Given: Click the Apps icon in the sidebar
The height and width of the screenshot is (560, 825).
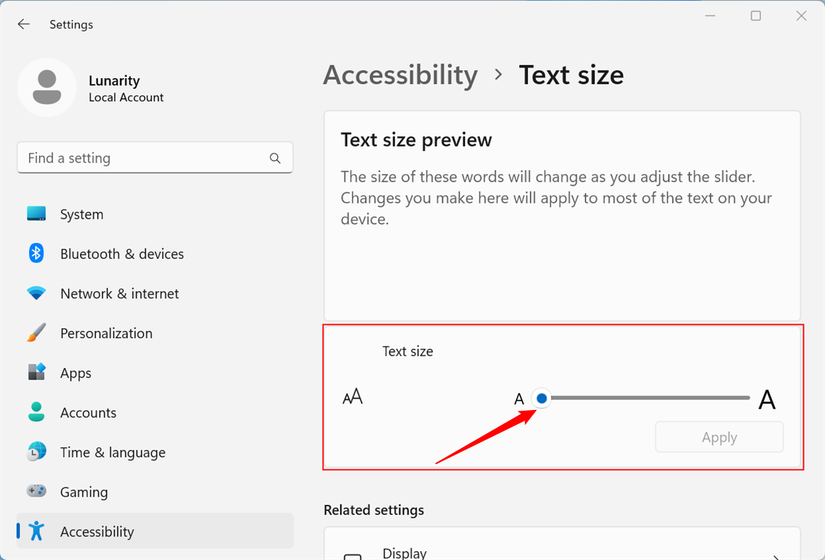Looking at the screenshot, I should 37,373.
